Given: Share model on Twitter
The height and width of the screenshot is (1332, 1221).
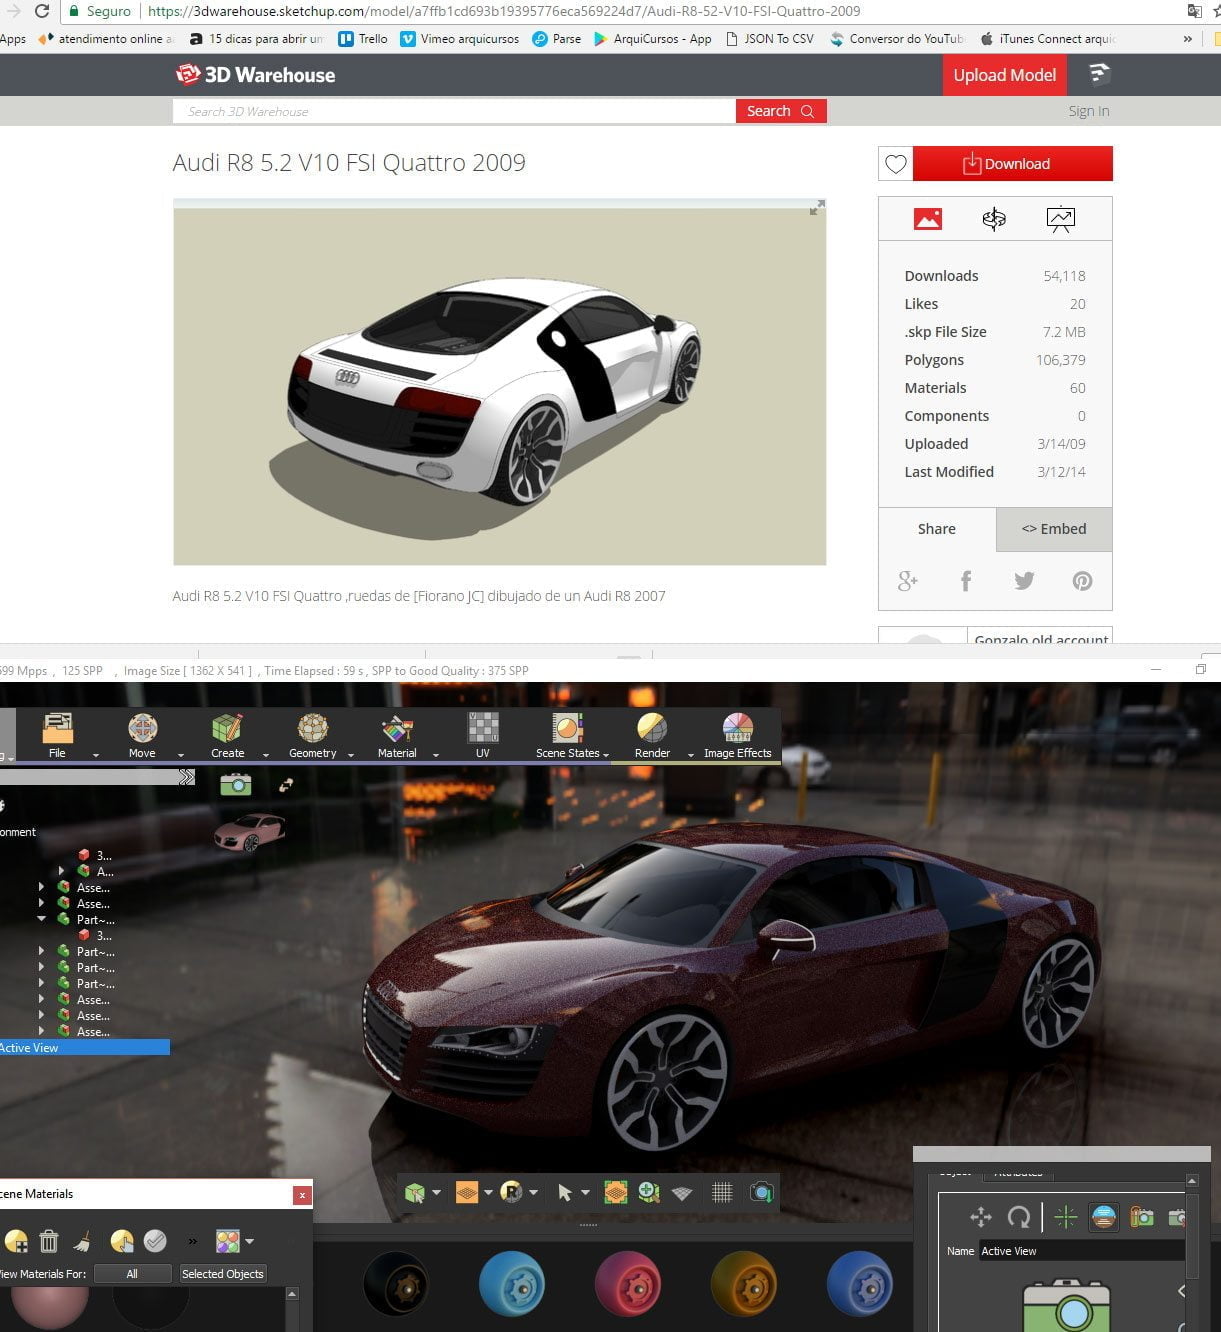Looking at the screenshot, I should [x=1024, y=581].
